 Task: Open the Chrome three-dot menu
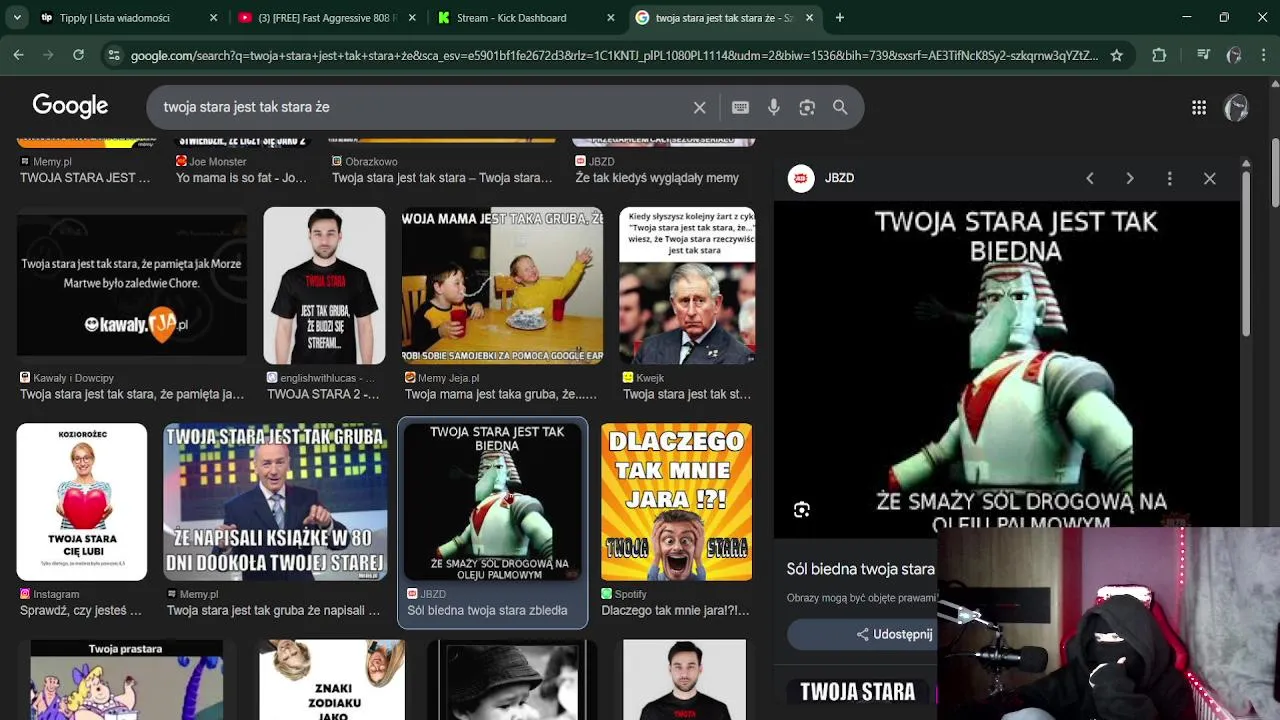click(1265, 55)
